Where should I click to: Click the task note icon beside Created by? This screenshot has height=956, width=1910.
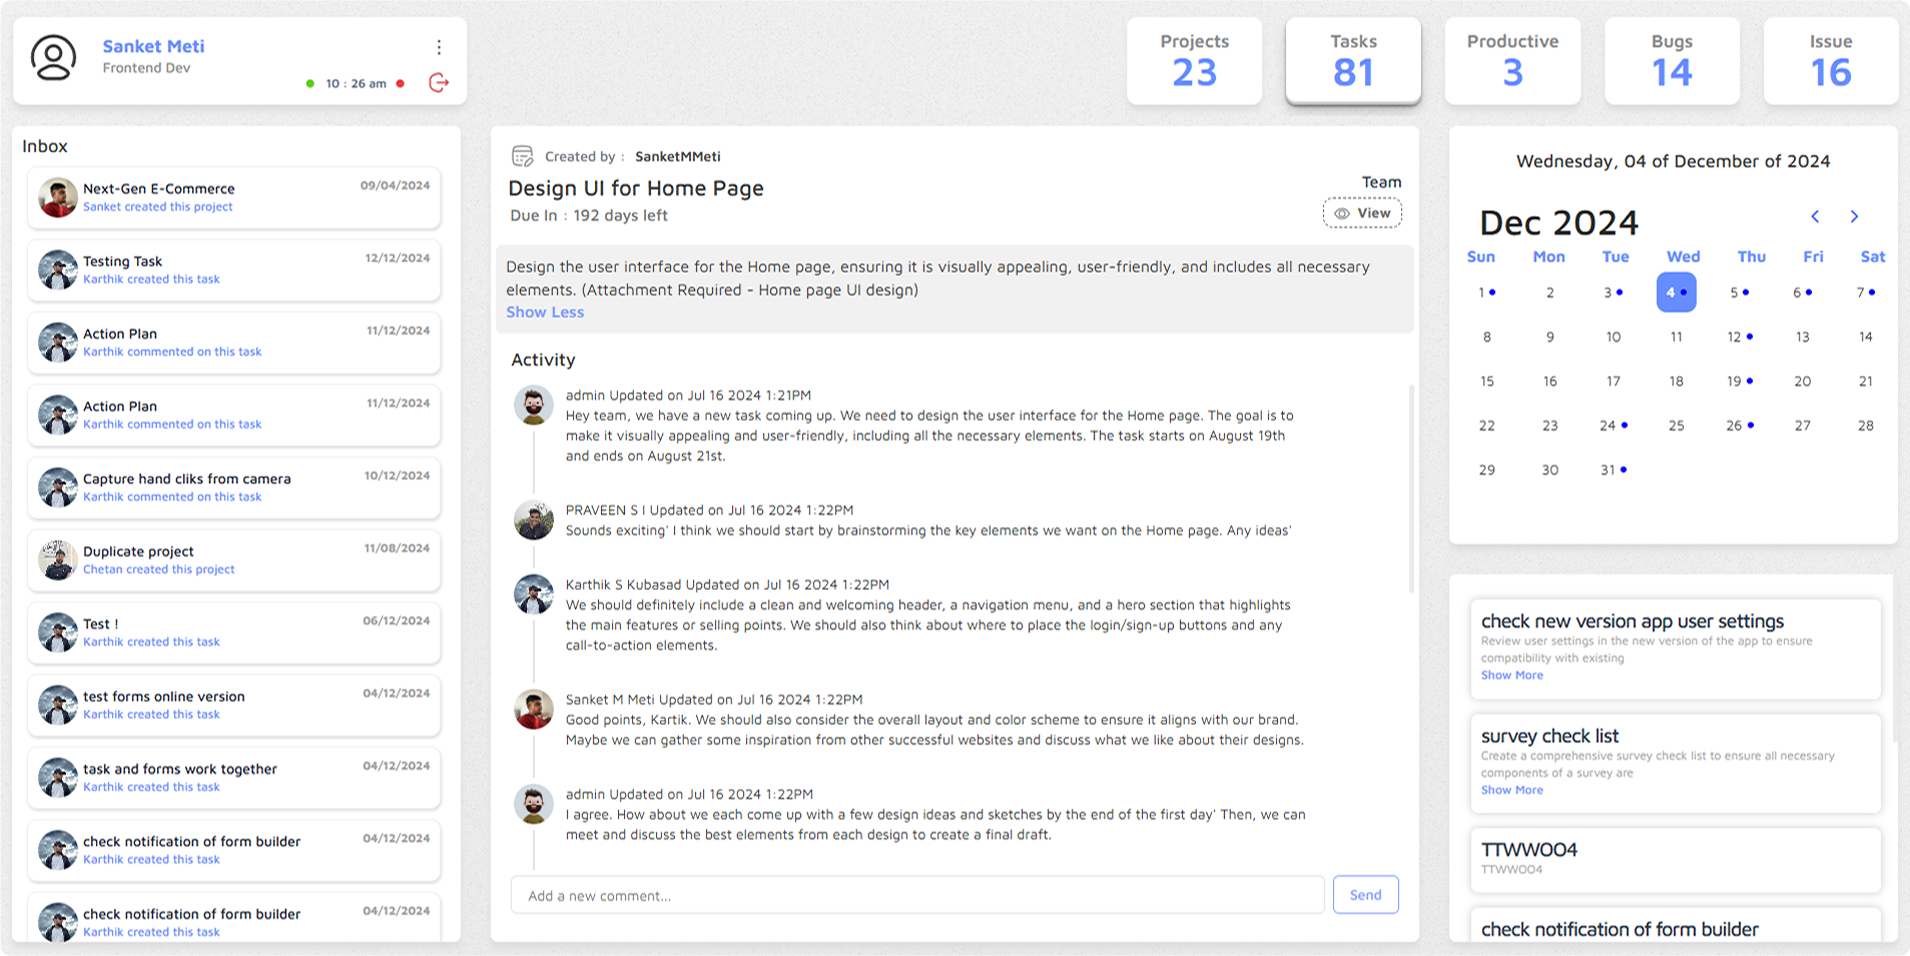click(522, 156)
